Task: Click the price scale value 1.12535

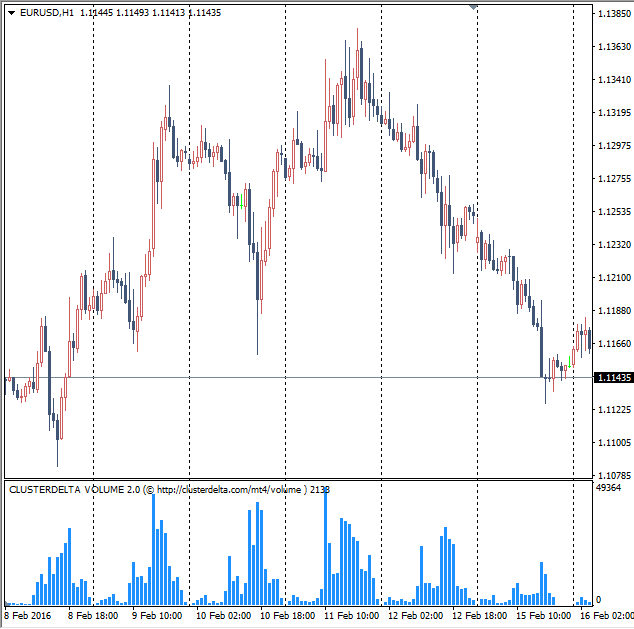Action: 614,212
